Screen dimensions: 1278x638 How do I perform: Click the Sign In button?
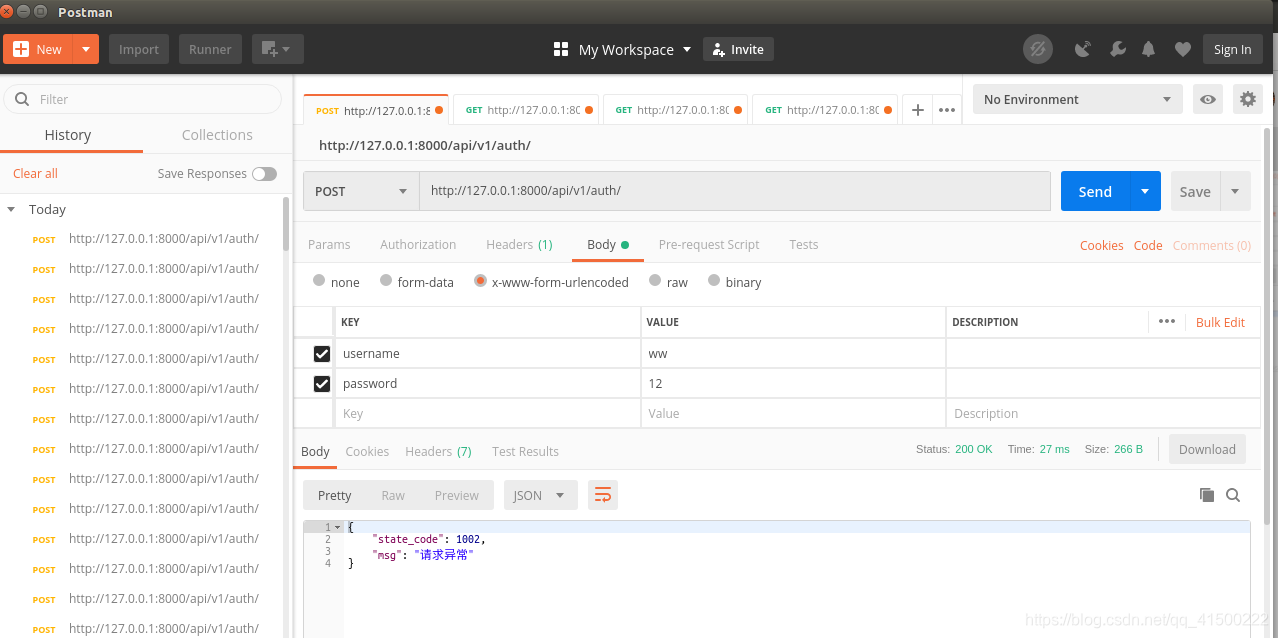tap(1232, 49)
